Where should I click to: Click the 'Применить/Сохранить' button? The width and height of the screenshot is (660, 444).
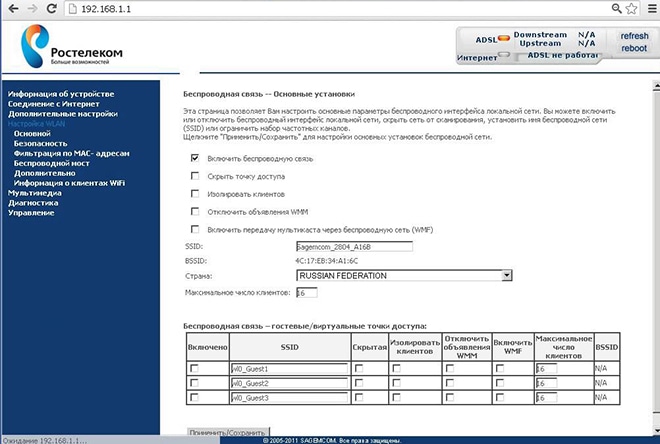[x=221, y=431]
